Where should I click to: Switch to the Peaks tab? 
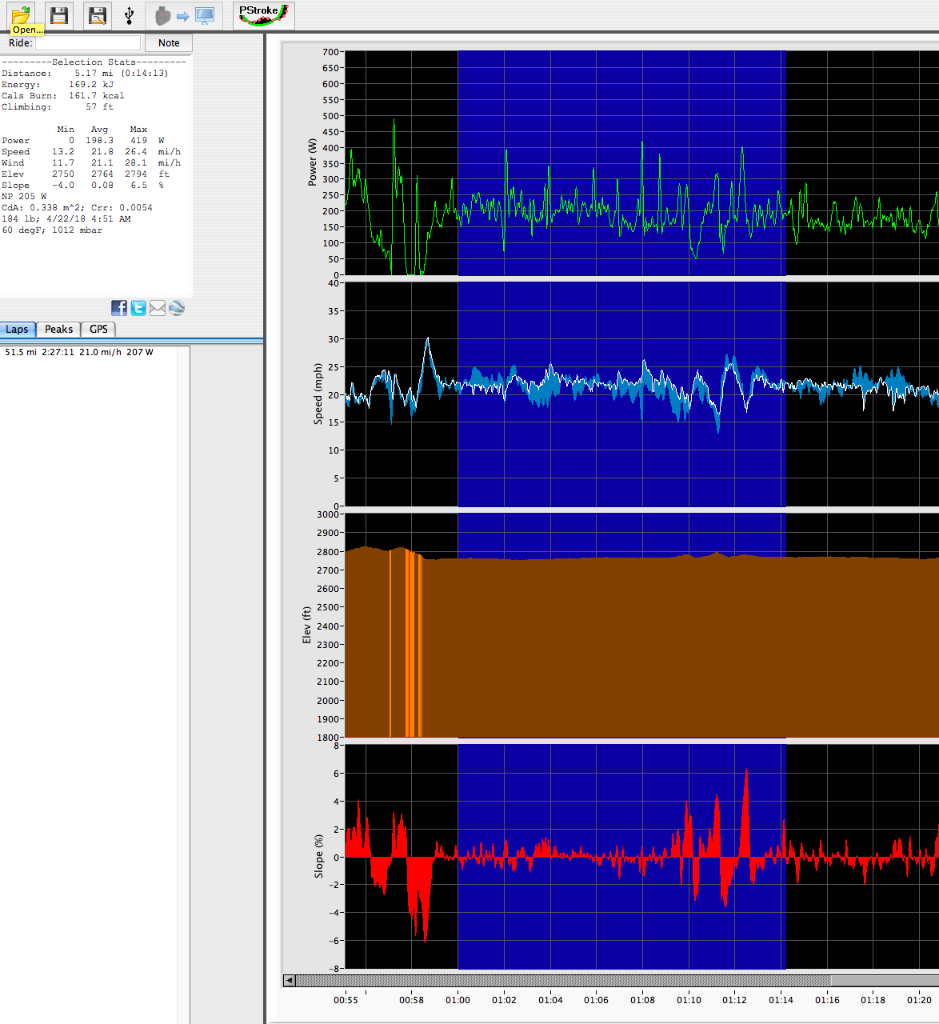pyautogui.click(x=59, y=330)
